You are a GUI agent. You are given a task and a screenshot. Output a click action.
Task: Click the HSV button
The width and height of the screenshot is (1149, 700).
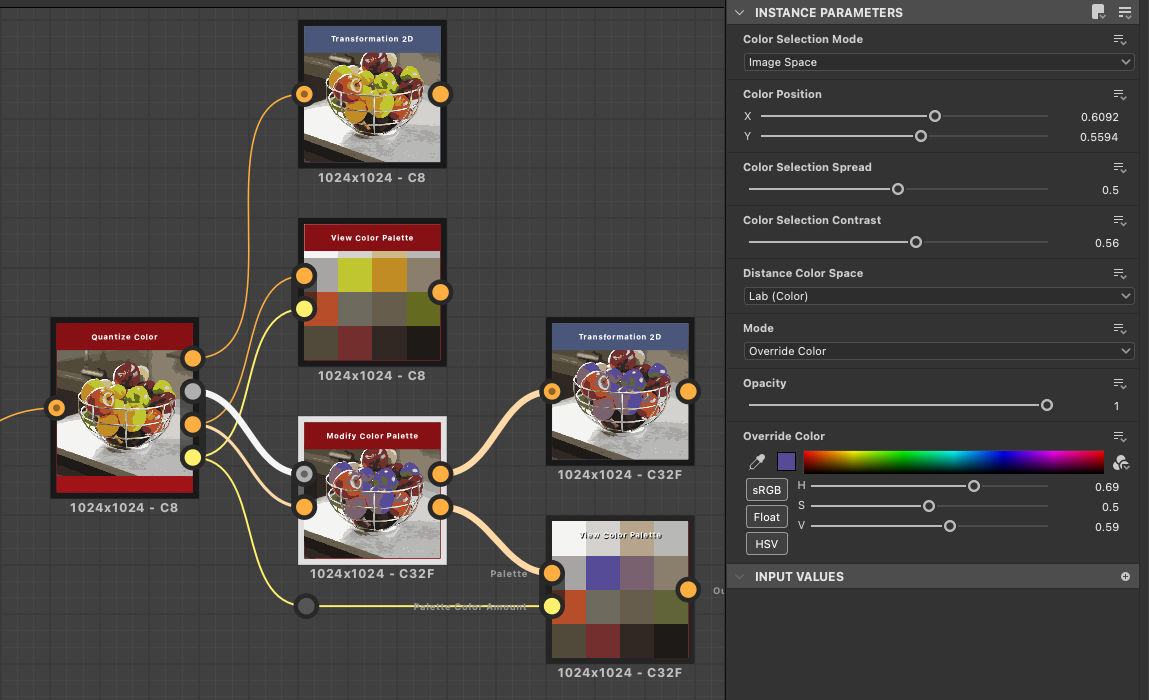766,543
